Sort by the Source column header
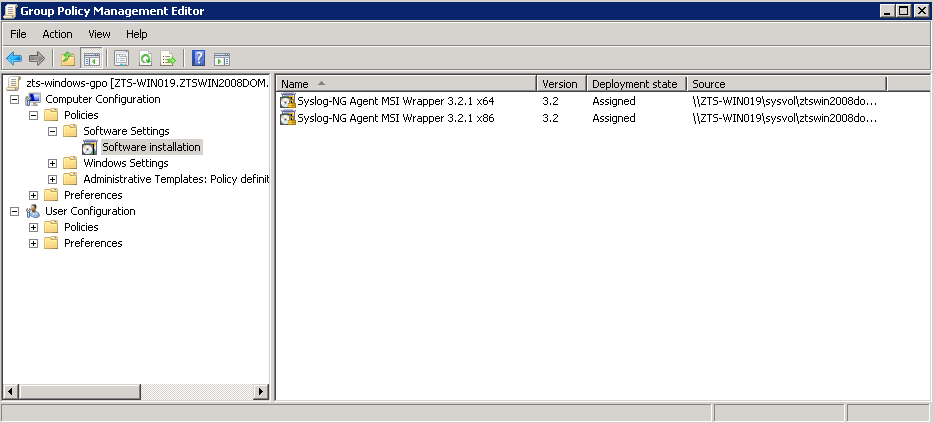The height and width of the screenshot is (423, 934). pyautogui.click(x=787, y=84)
